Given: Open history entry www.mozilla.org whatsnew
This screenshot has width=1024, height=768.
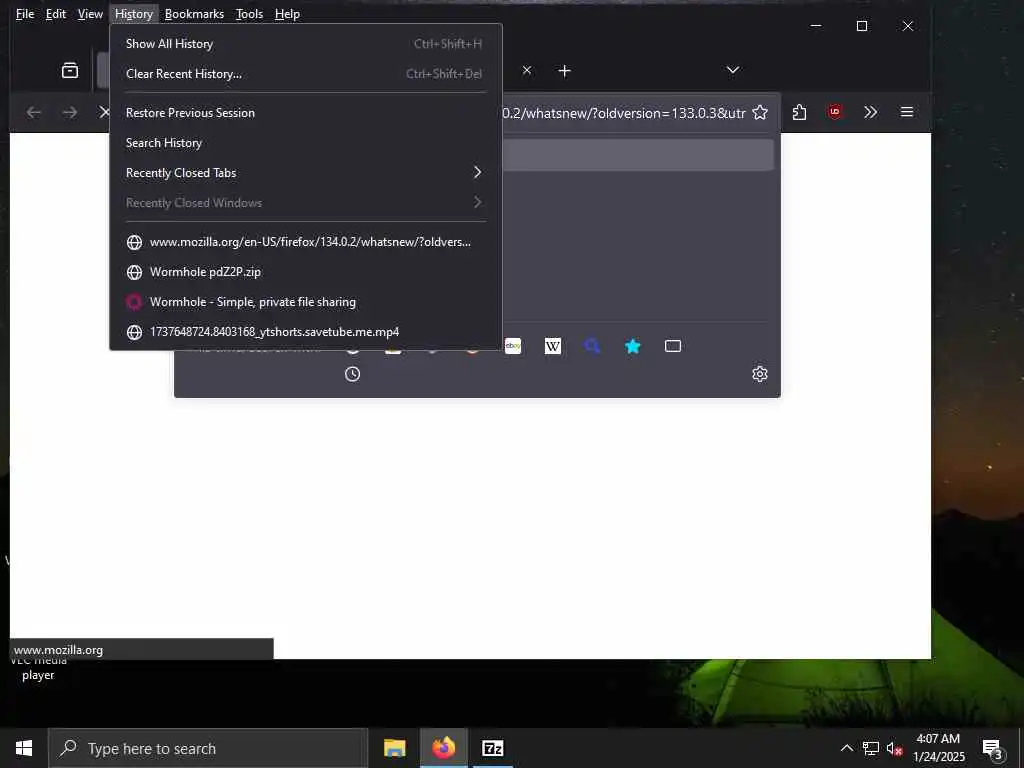Looking at the screenshot, I should tap(306, 242).
